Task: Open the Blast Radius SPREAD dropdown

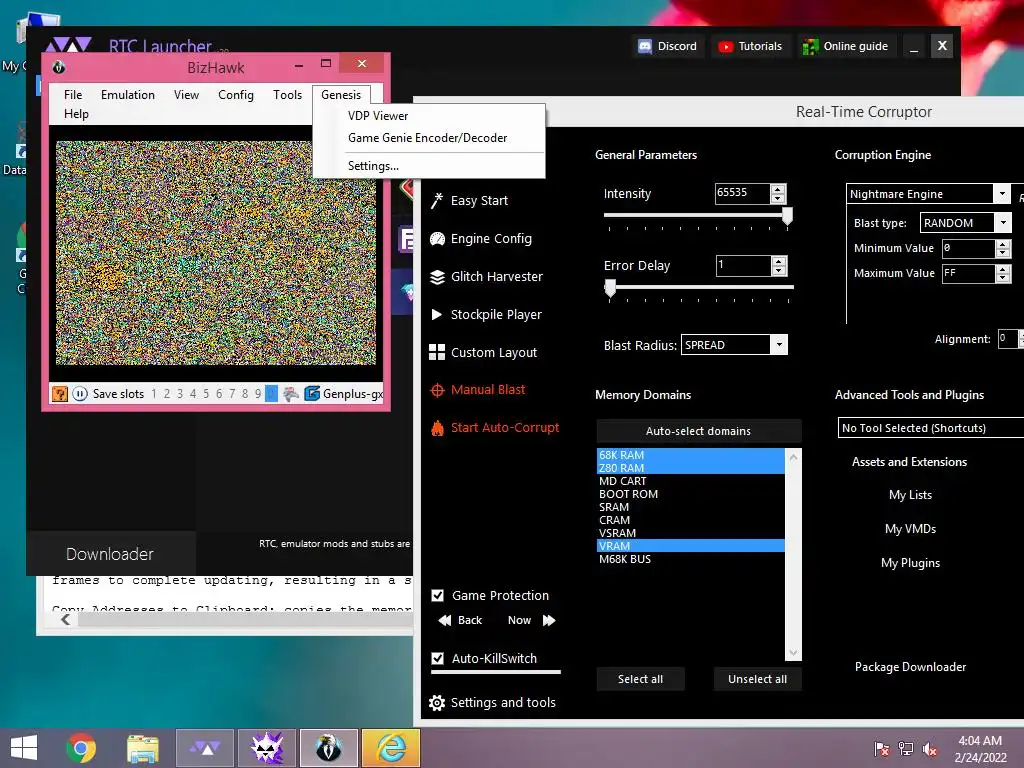Action: point(778,345)
